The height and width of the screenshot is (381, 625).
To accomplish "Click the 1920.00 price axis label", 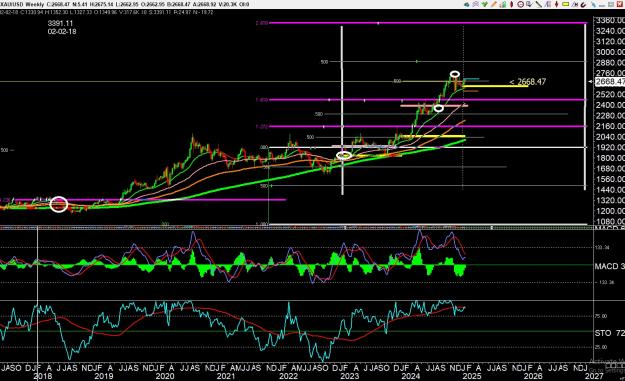I will 610,147.
